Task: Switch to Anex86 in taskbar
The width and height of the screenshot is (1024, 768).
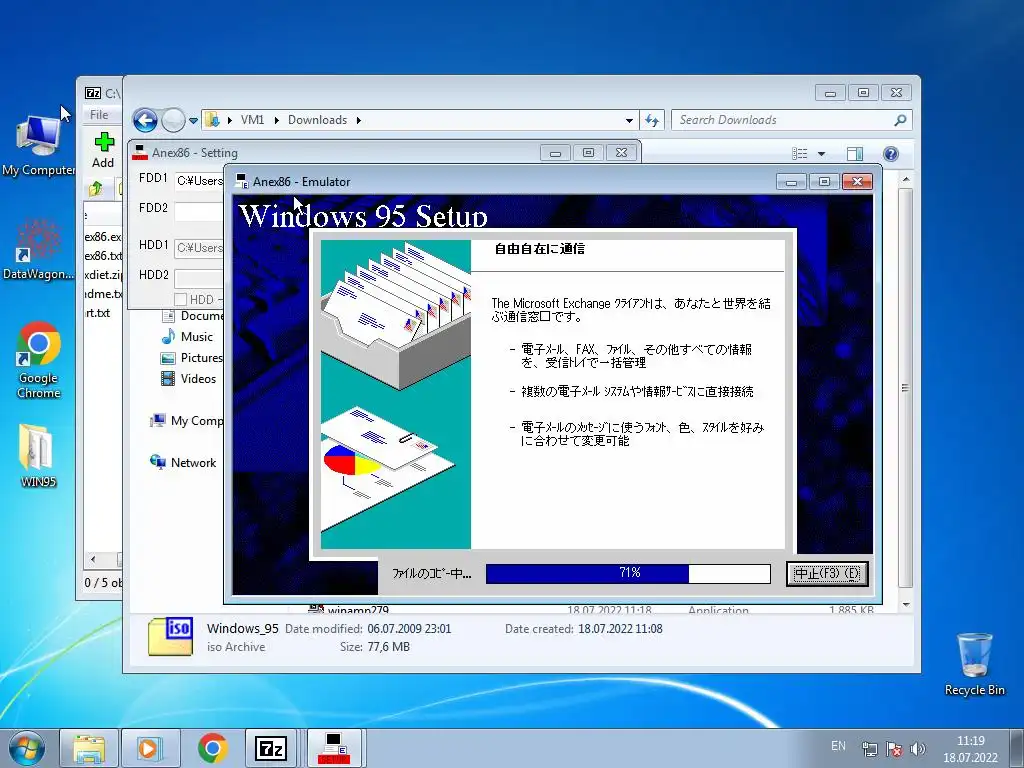Action: pyautogui.click(x=334, y=748)
